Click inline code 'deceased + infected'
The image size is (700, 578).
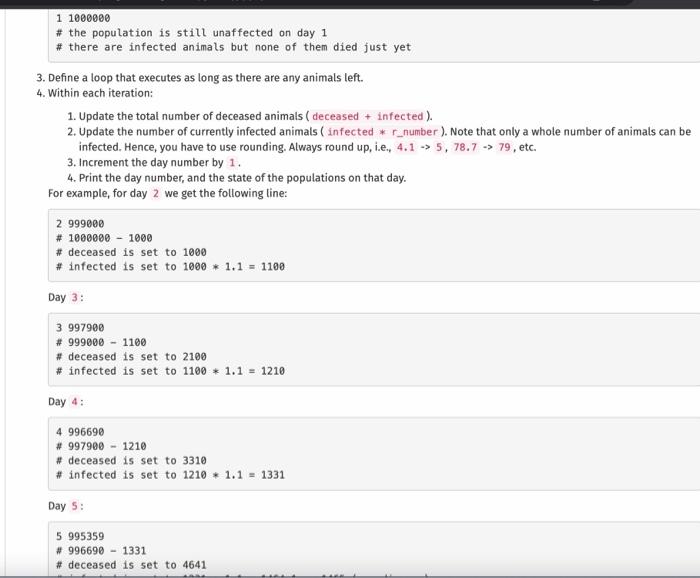tap(367, 116)
